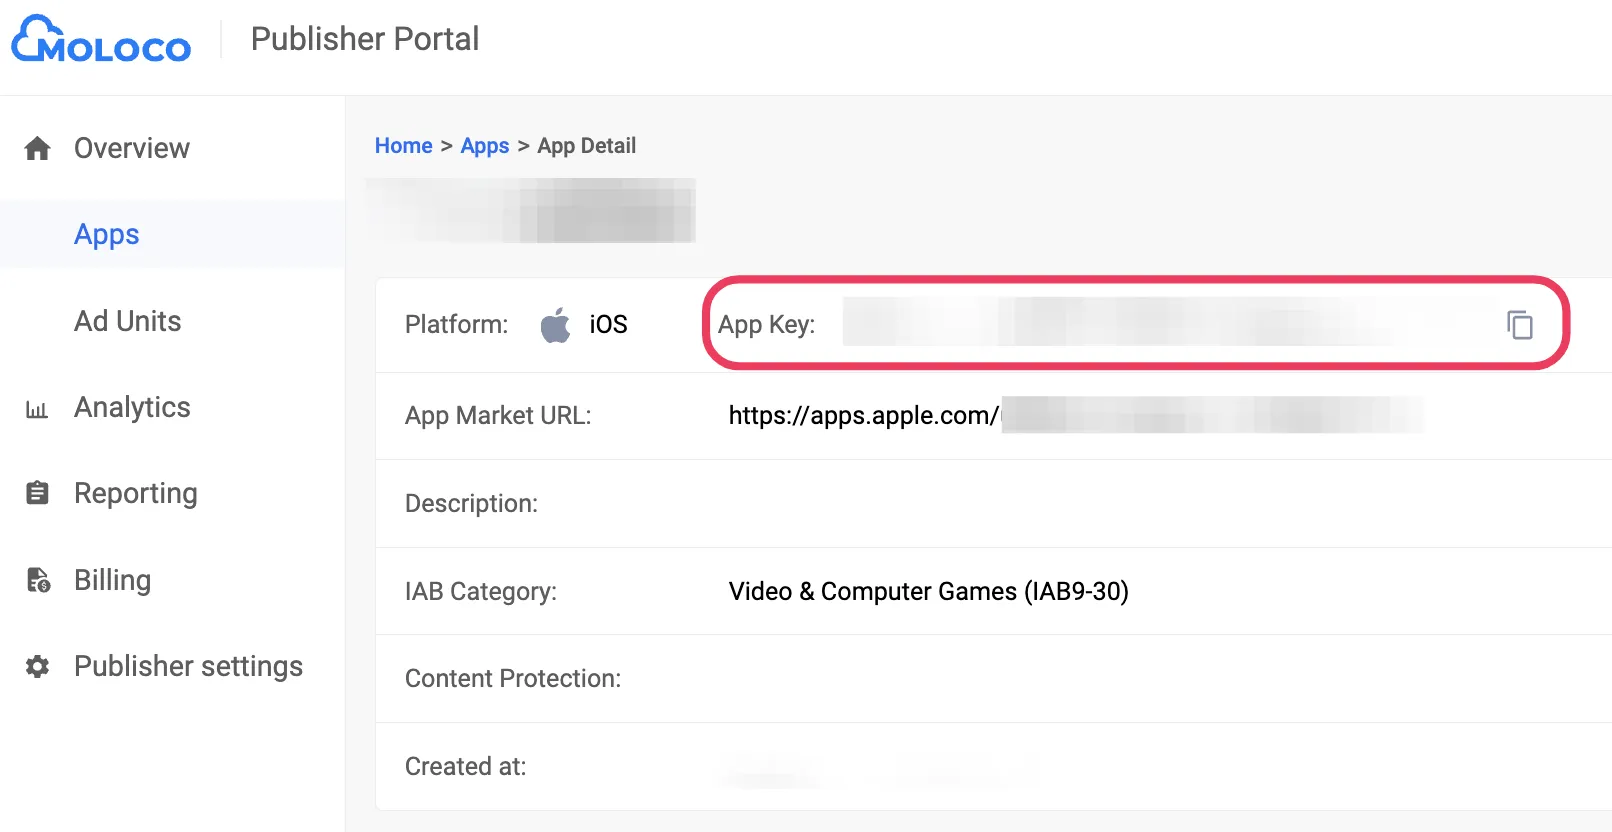Click the Analytics bar chart icon
This screenshot has height=832, width=1612.
tap(37, 409)
